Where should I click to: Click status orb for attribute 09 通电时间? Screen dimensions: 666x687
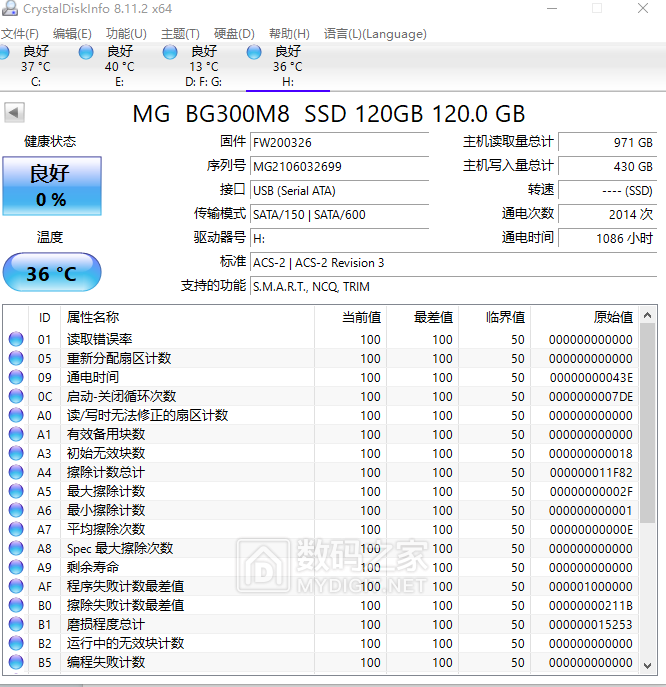[16, 377]
